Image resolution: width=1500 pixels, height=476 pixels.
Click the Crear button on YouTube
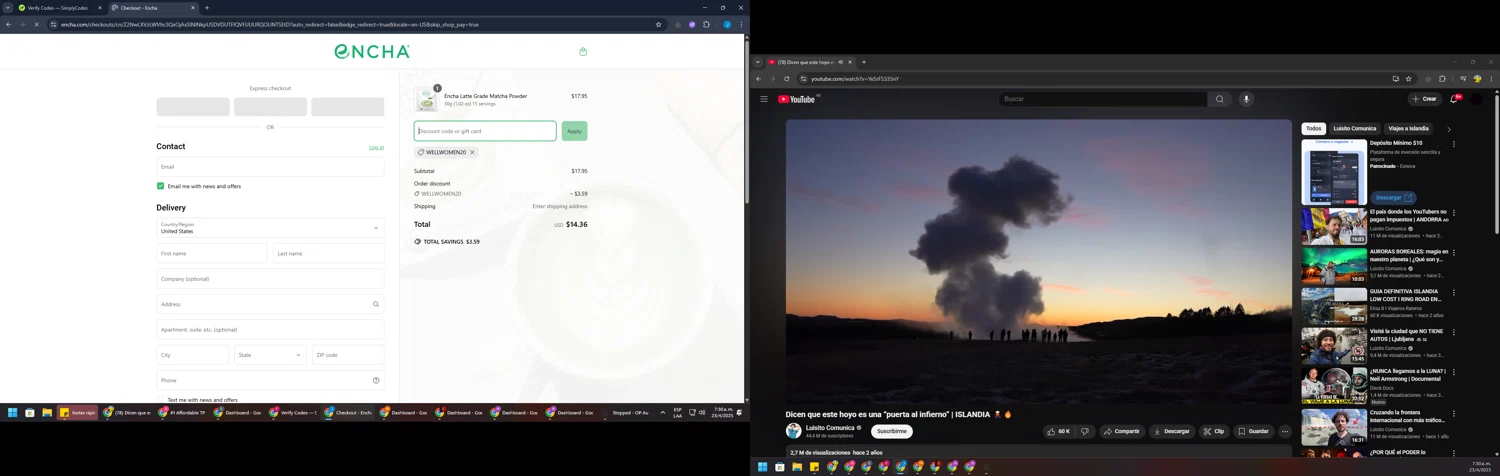coord(1424,99)
